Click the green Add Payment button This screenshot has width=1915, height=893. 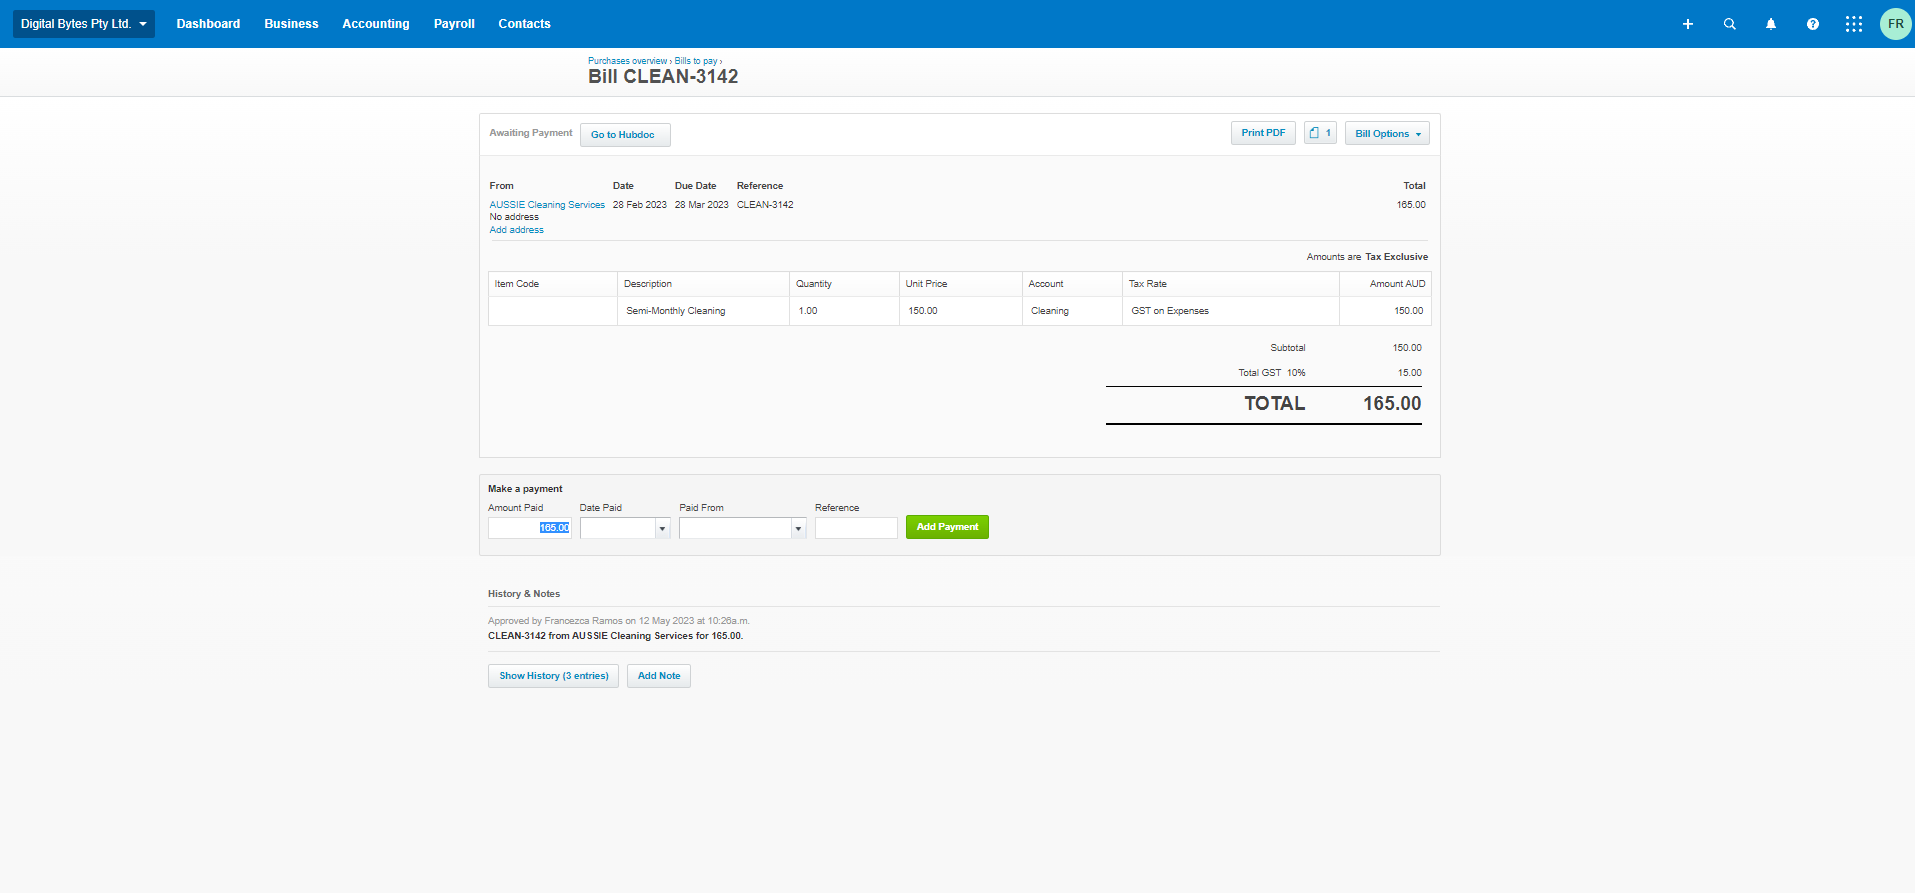coord(947,527)
